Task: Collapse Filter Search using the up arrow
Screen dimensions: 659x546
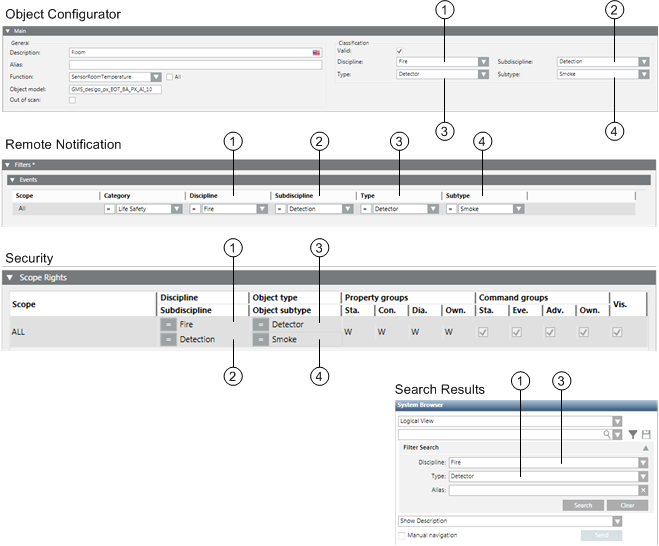Action: 643,448
